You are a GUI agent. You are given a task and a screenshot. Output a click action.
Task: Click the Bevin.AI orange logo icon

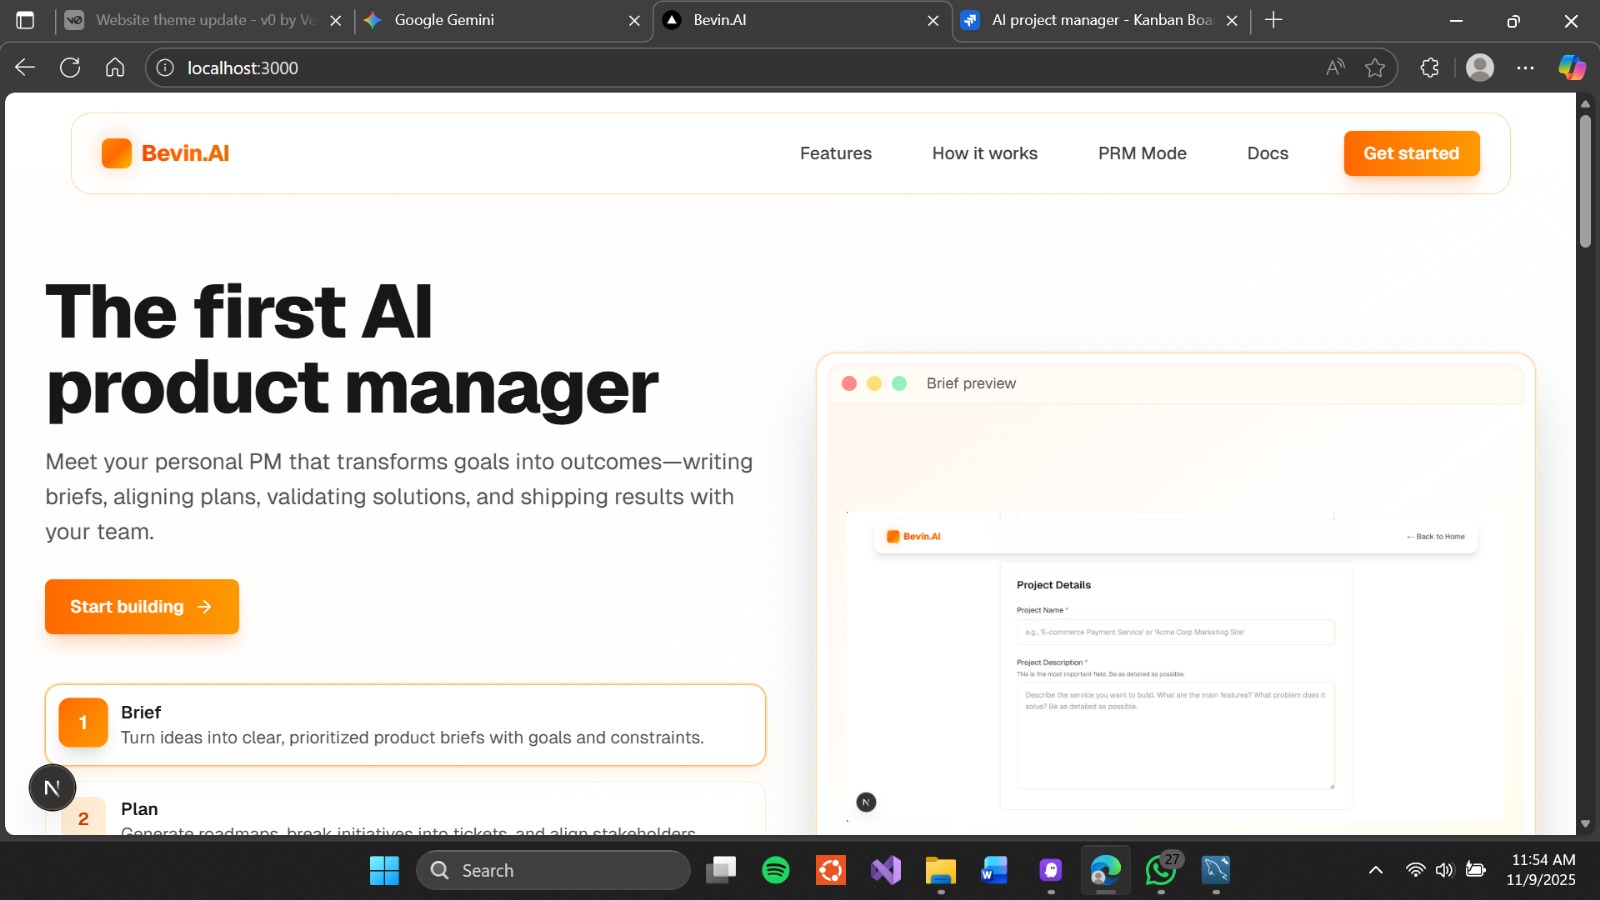(117, 153)
